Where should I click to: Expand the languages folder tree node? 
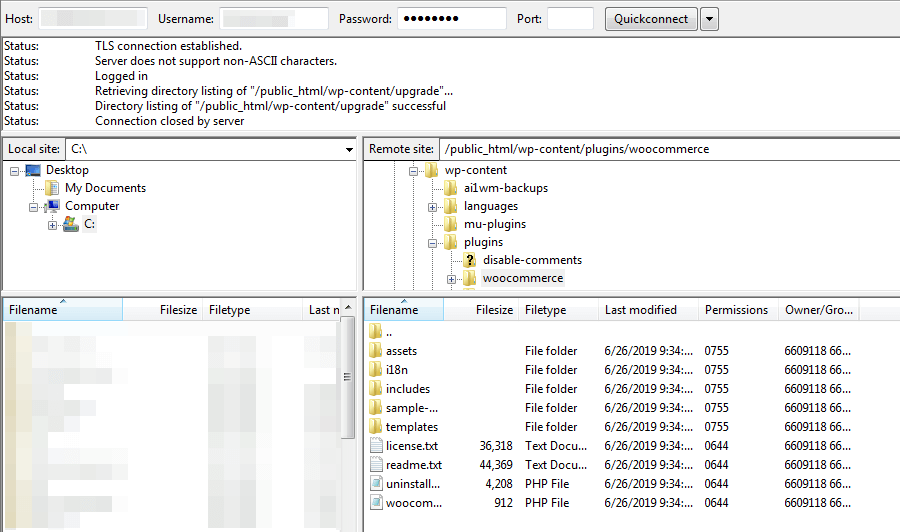[x=433, y=207]
